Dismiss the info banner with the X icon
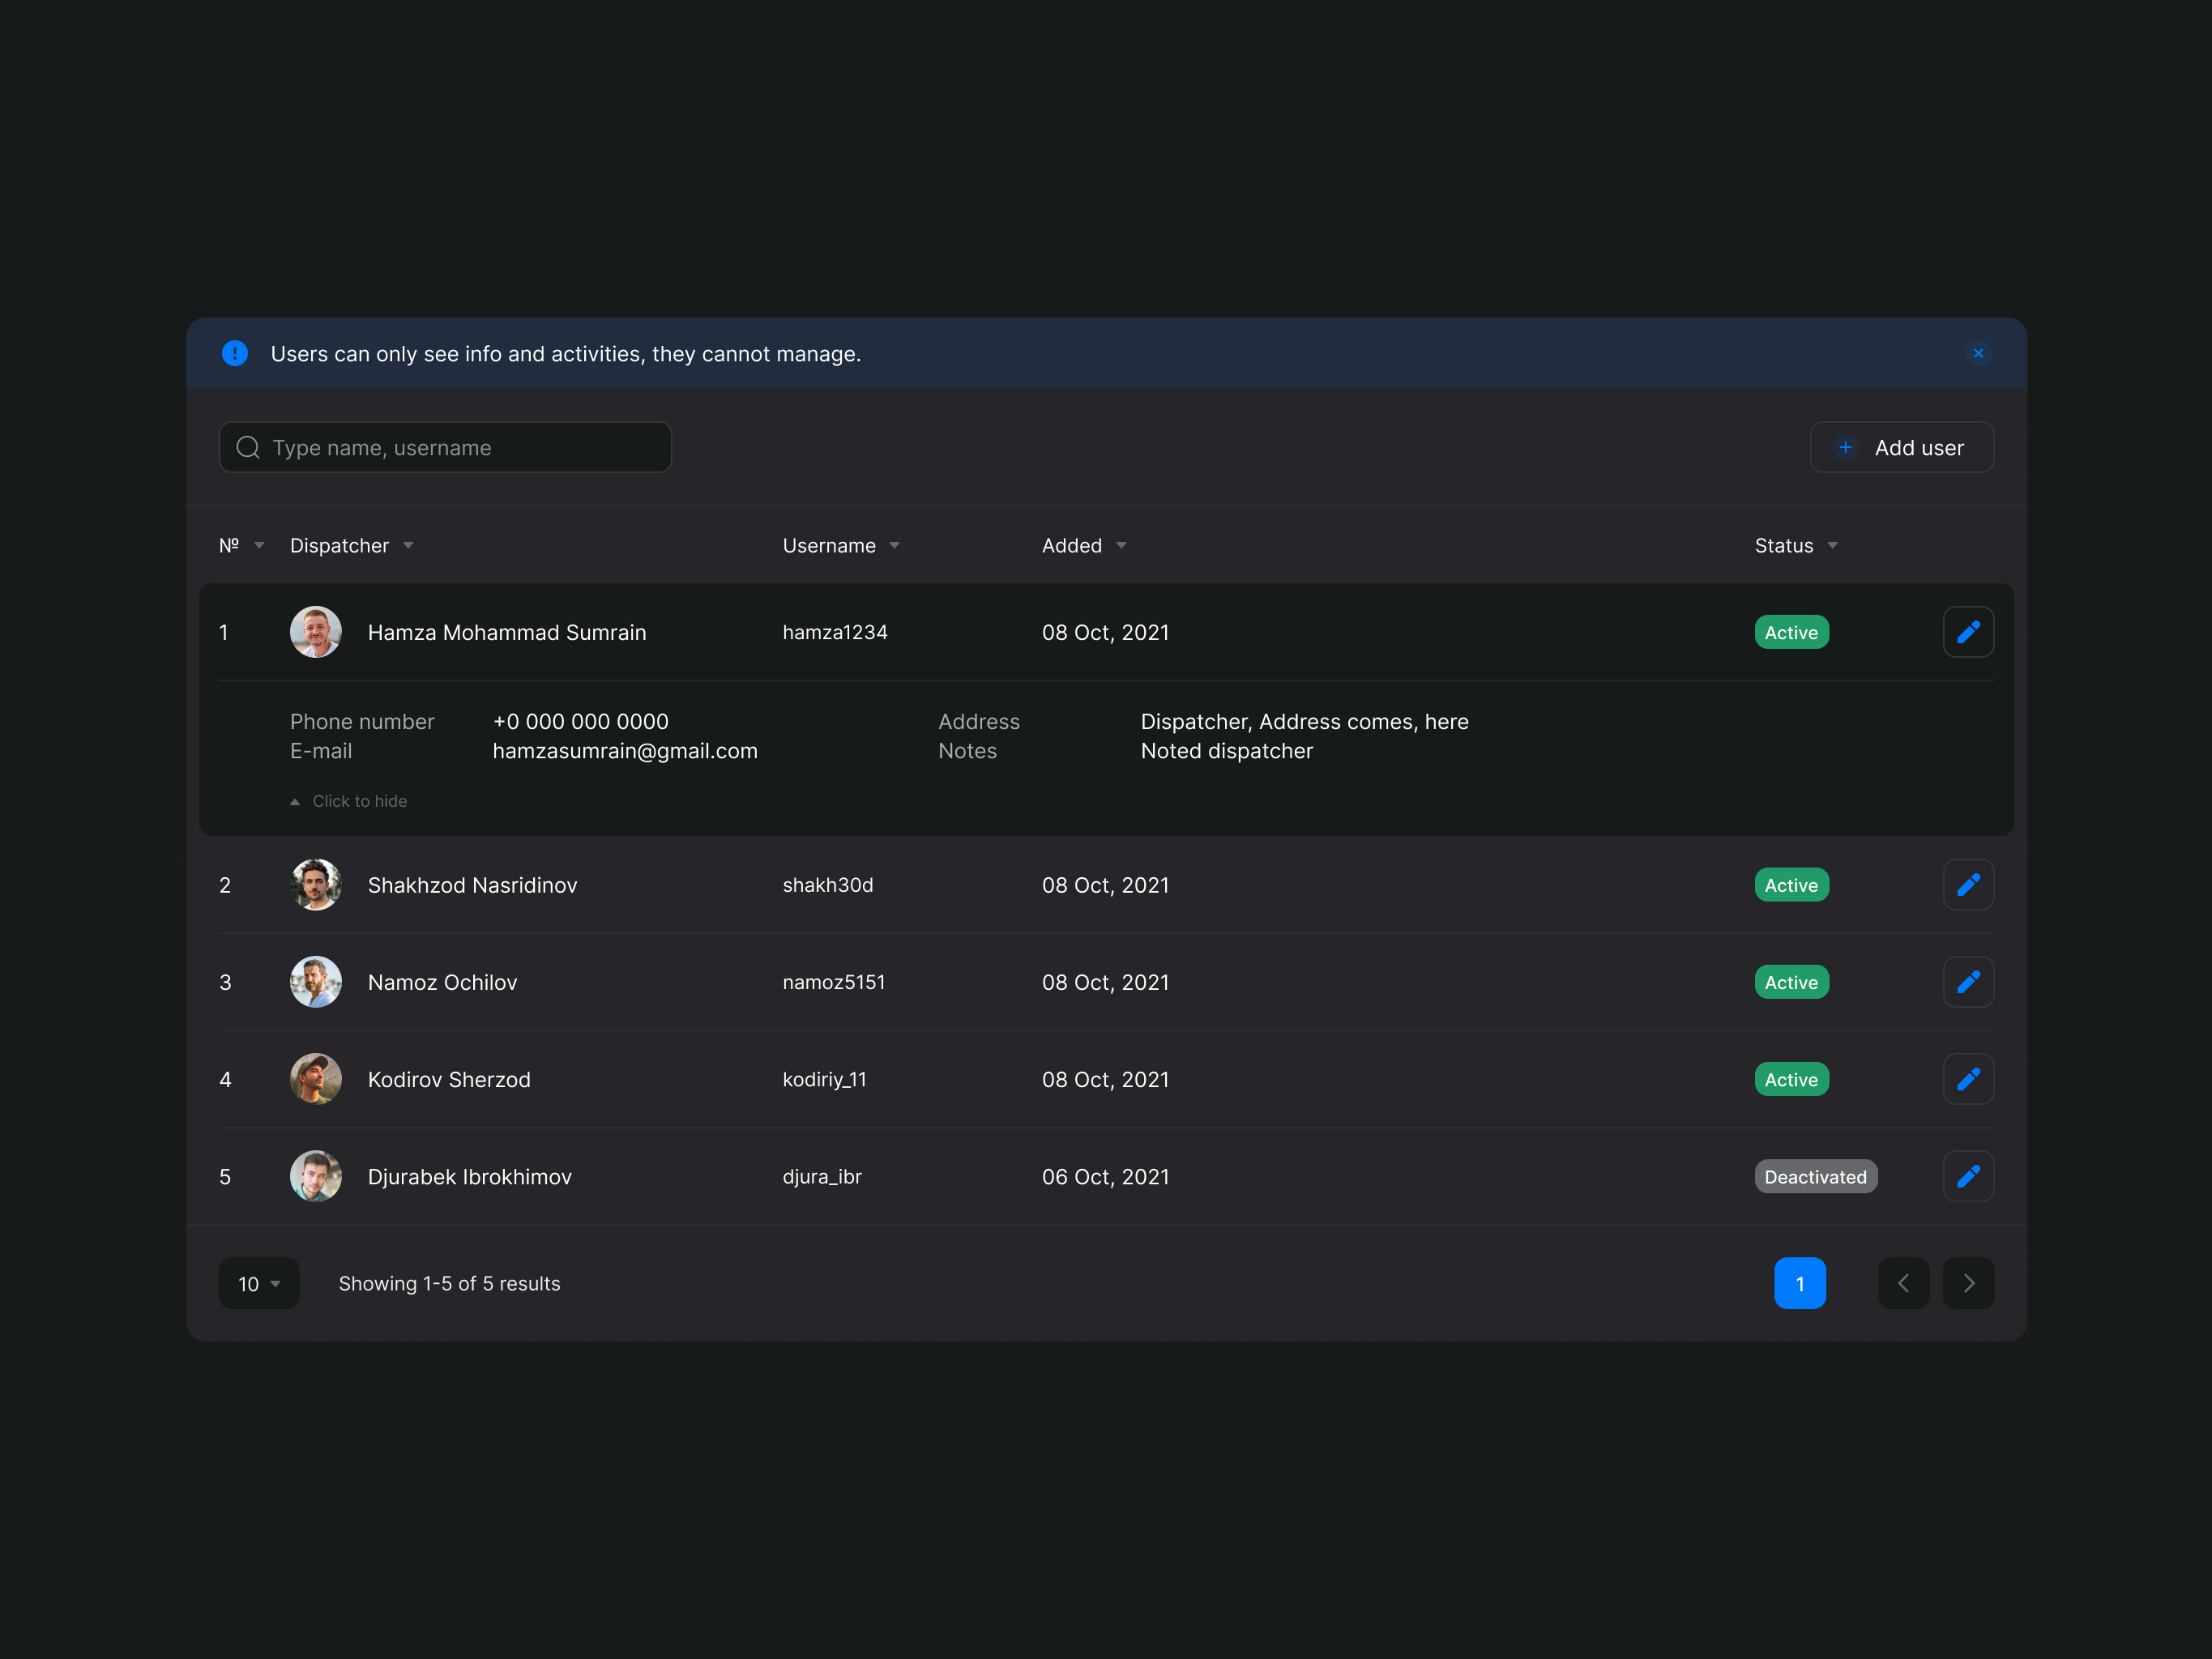This screenshot has height=1659, width=2212. tap(1978, 353)
